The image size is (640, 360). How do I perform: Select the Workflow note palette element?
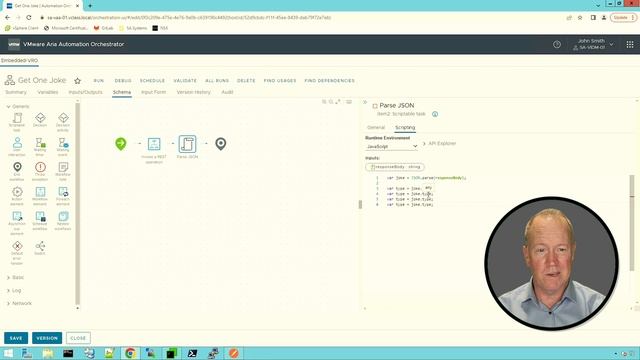63,171
